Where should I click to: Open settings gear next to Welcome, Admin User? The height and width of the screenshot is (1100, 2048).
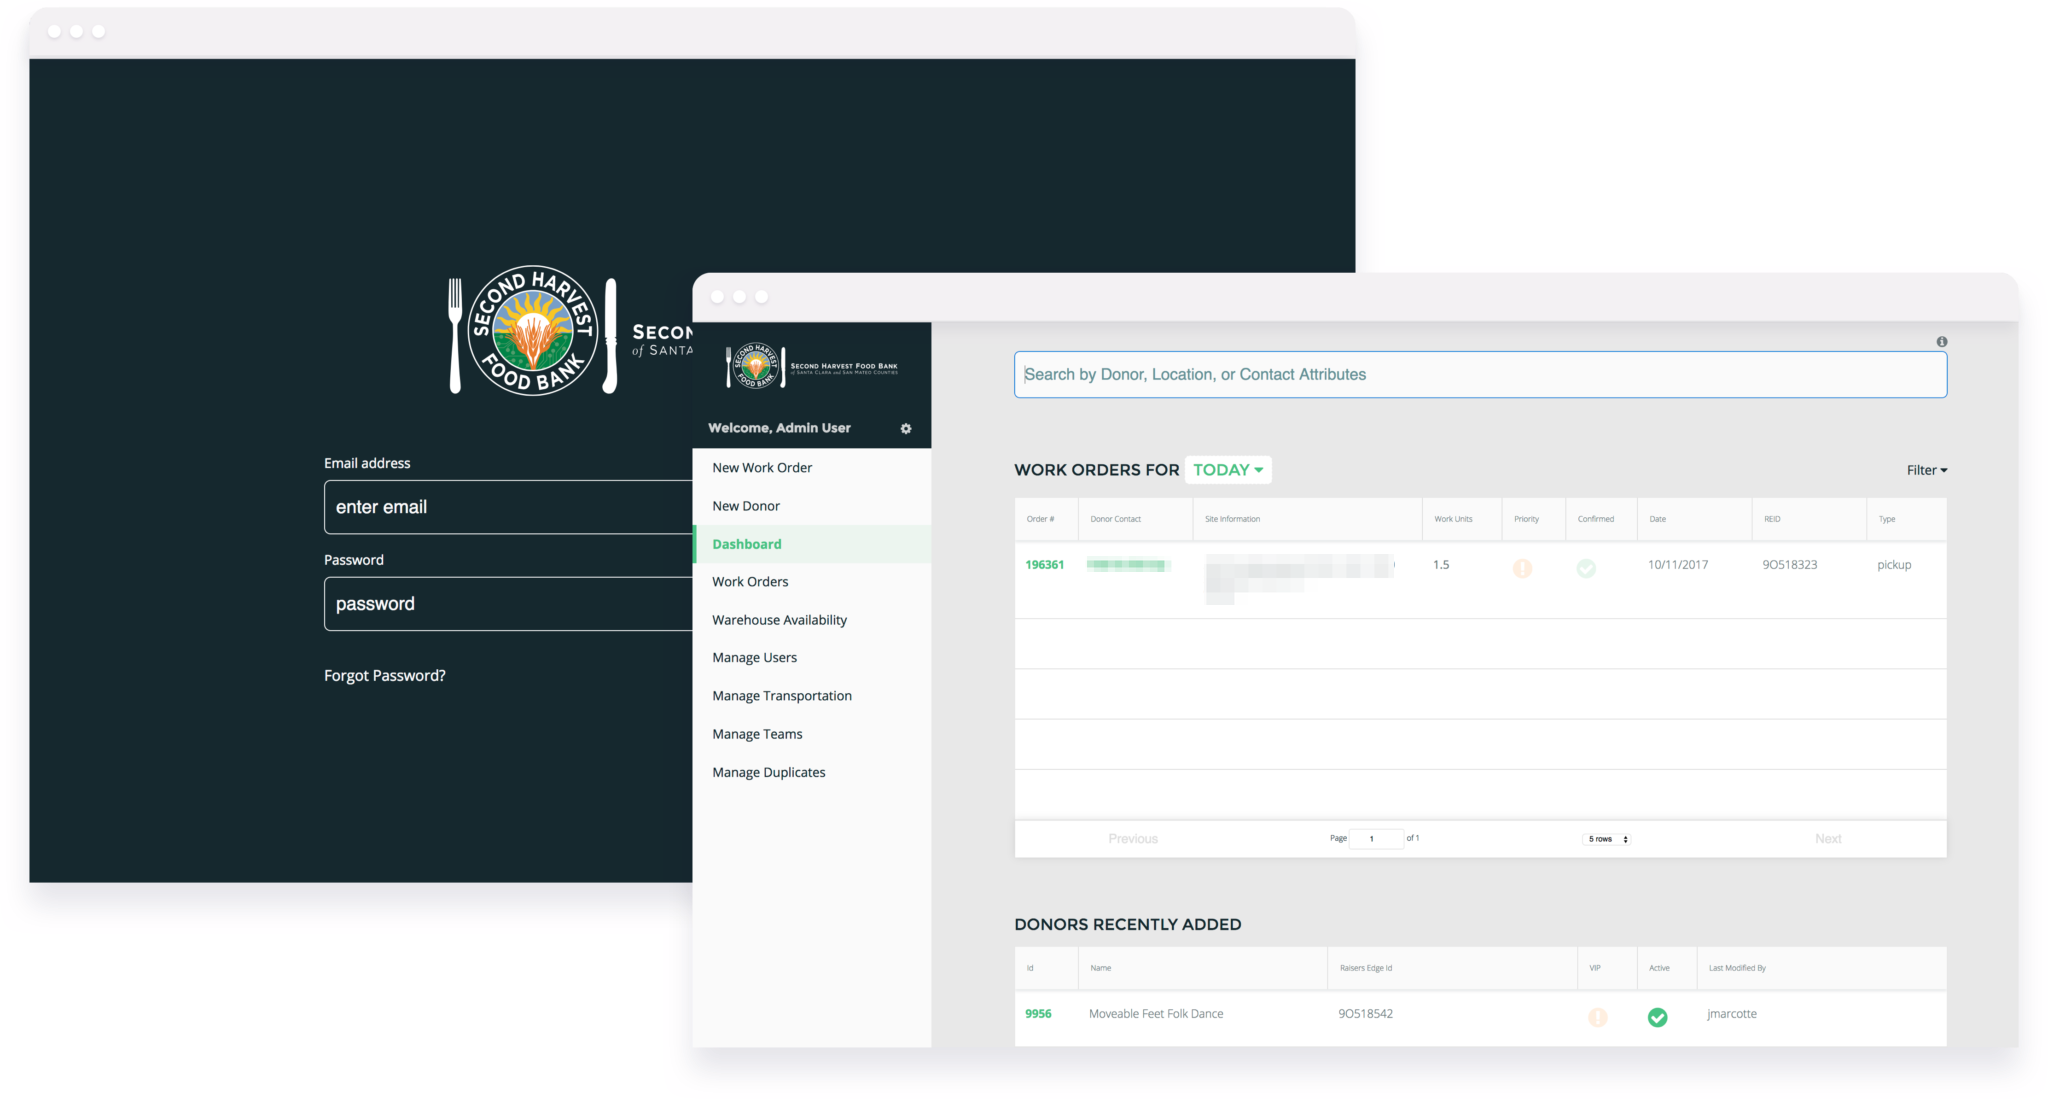[x=906, y=428]
